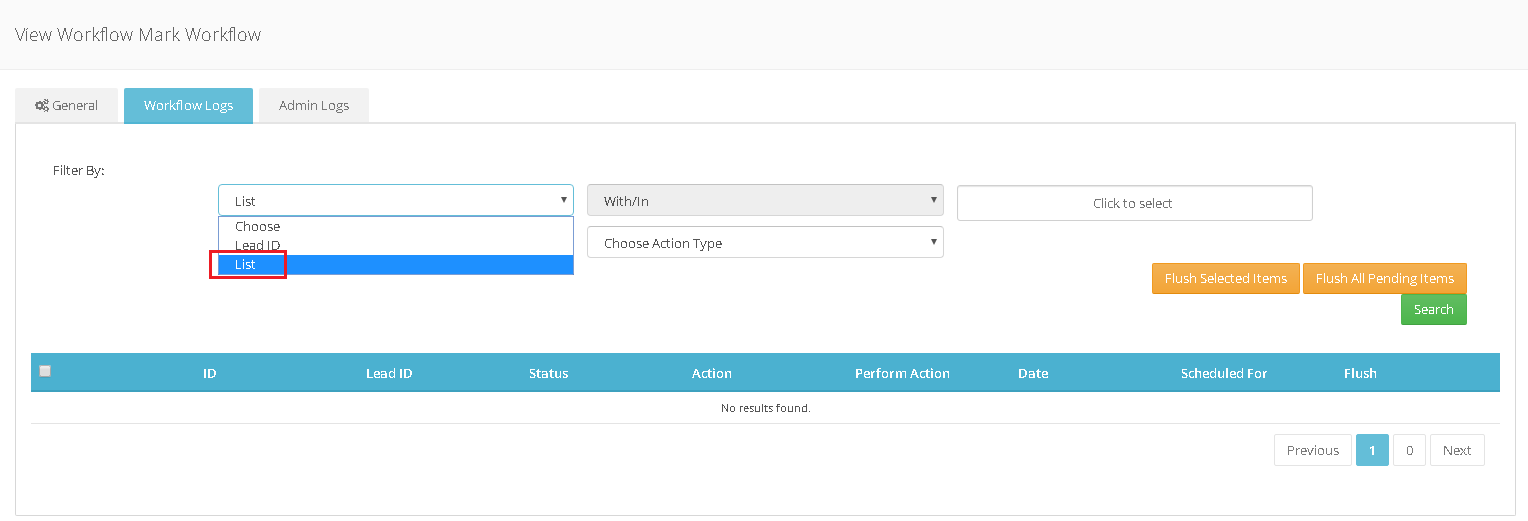Switch to the Admin Logs tab
This screenshot has height=521, width=1528.
pyautogui.click(x=314, y=105)
